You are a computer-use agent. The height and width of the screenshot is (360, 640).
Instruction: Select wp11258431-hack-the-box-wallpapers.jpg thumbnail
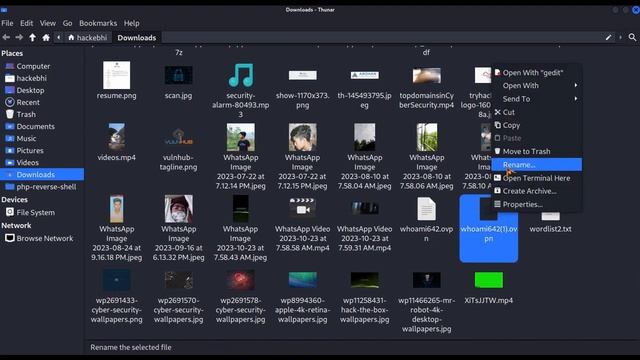point(364,280)
